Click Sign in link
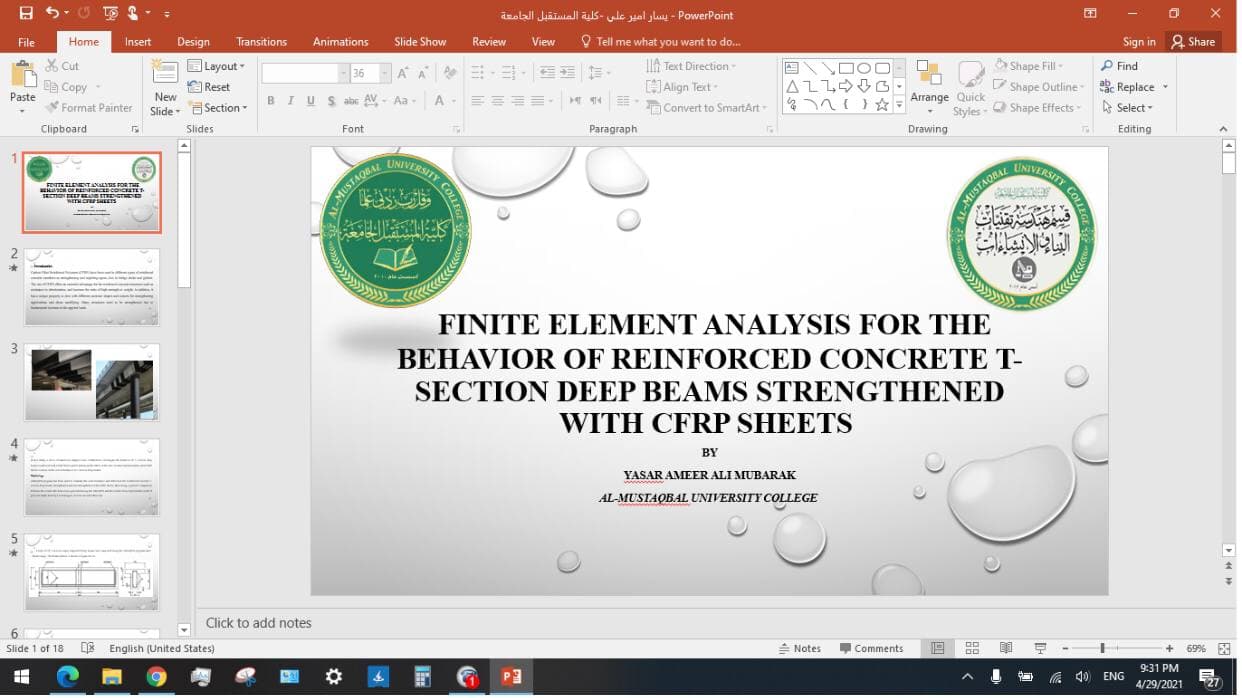Viewport: 1242px width, 698px height. pyautogui.click(x=1139, y=42)
